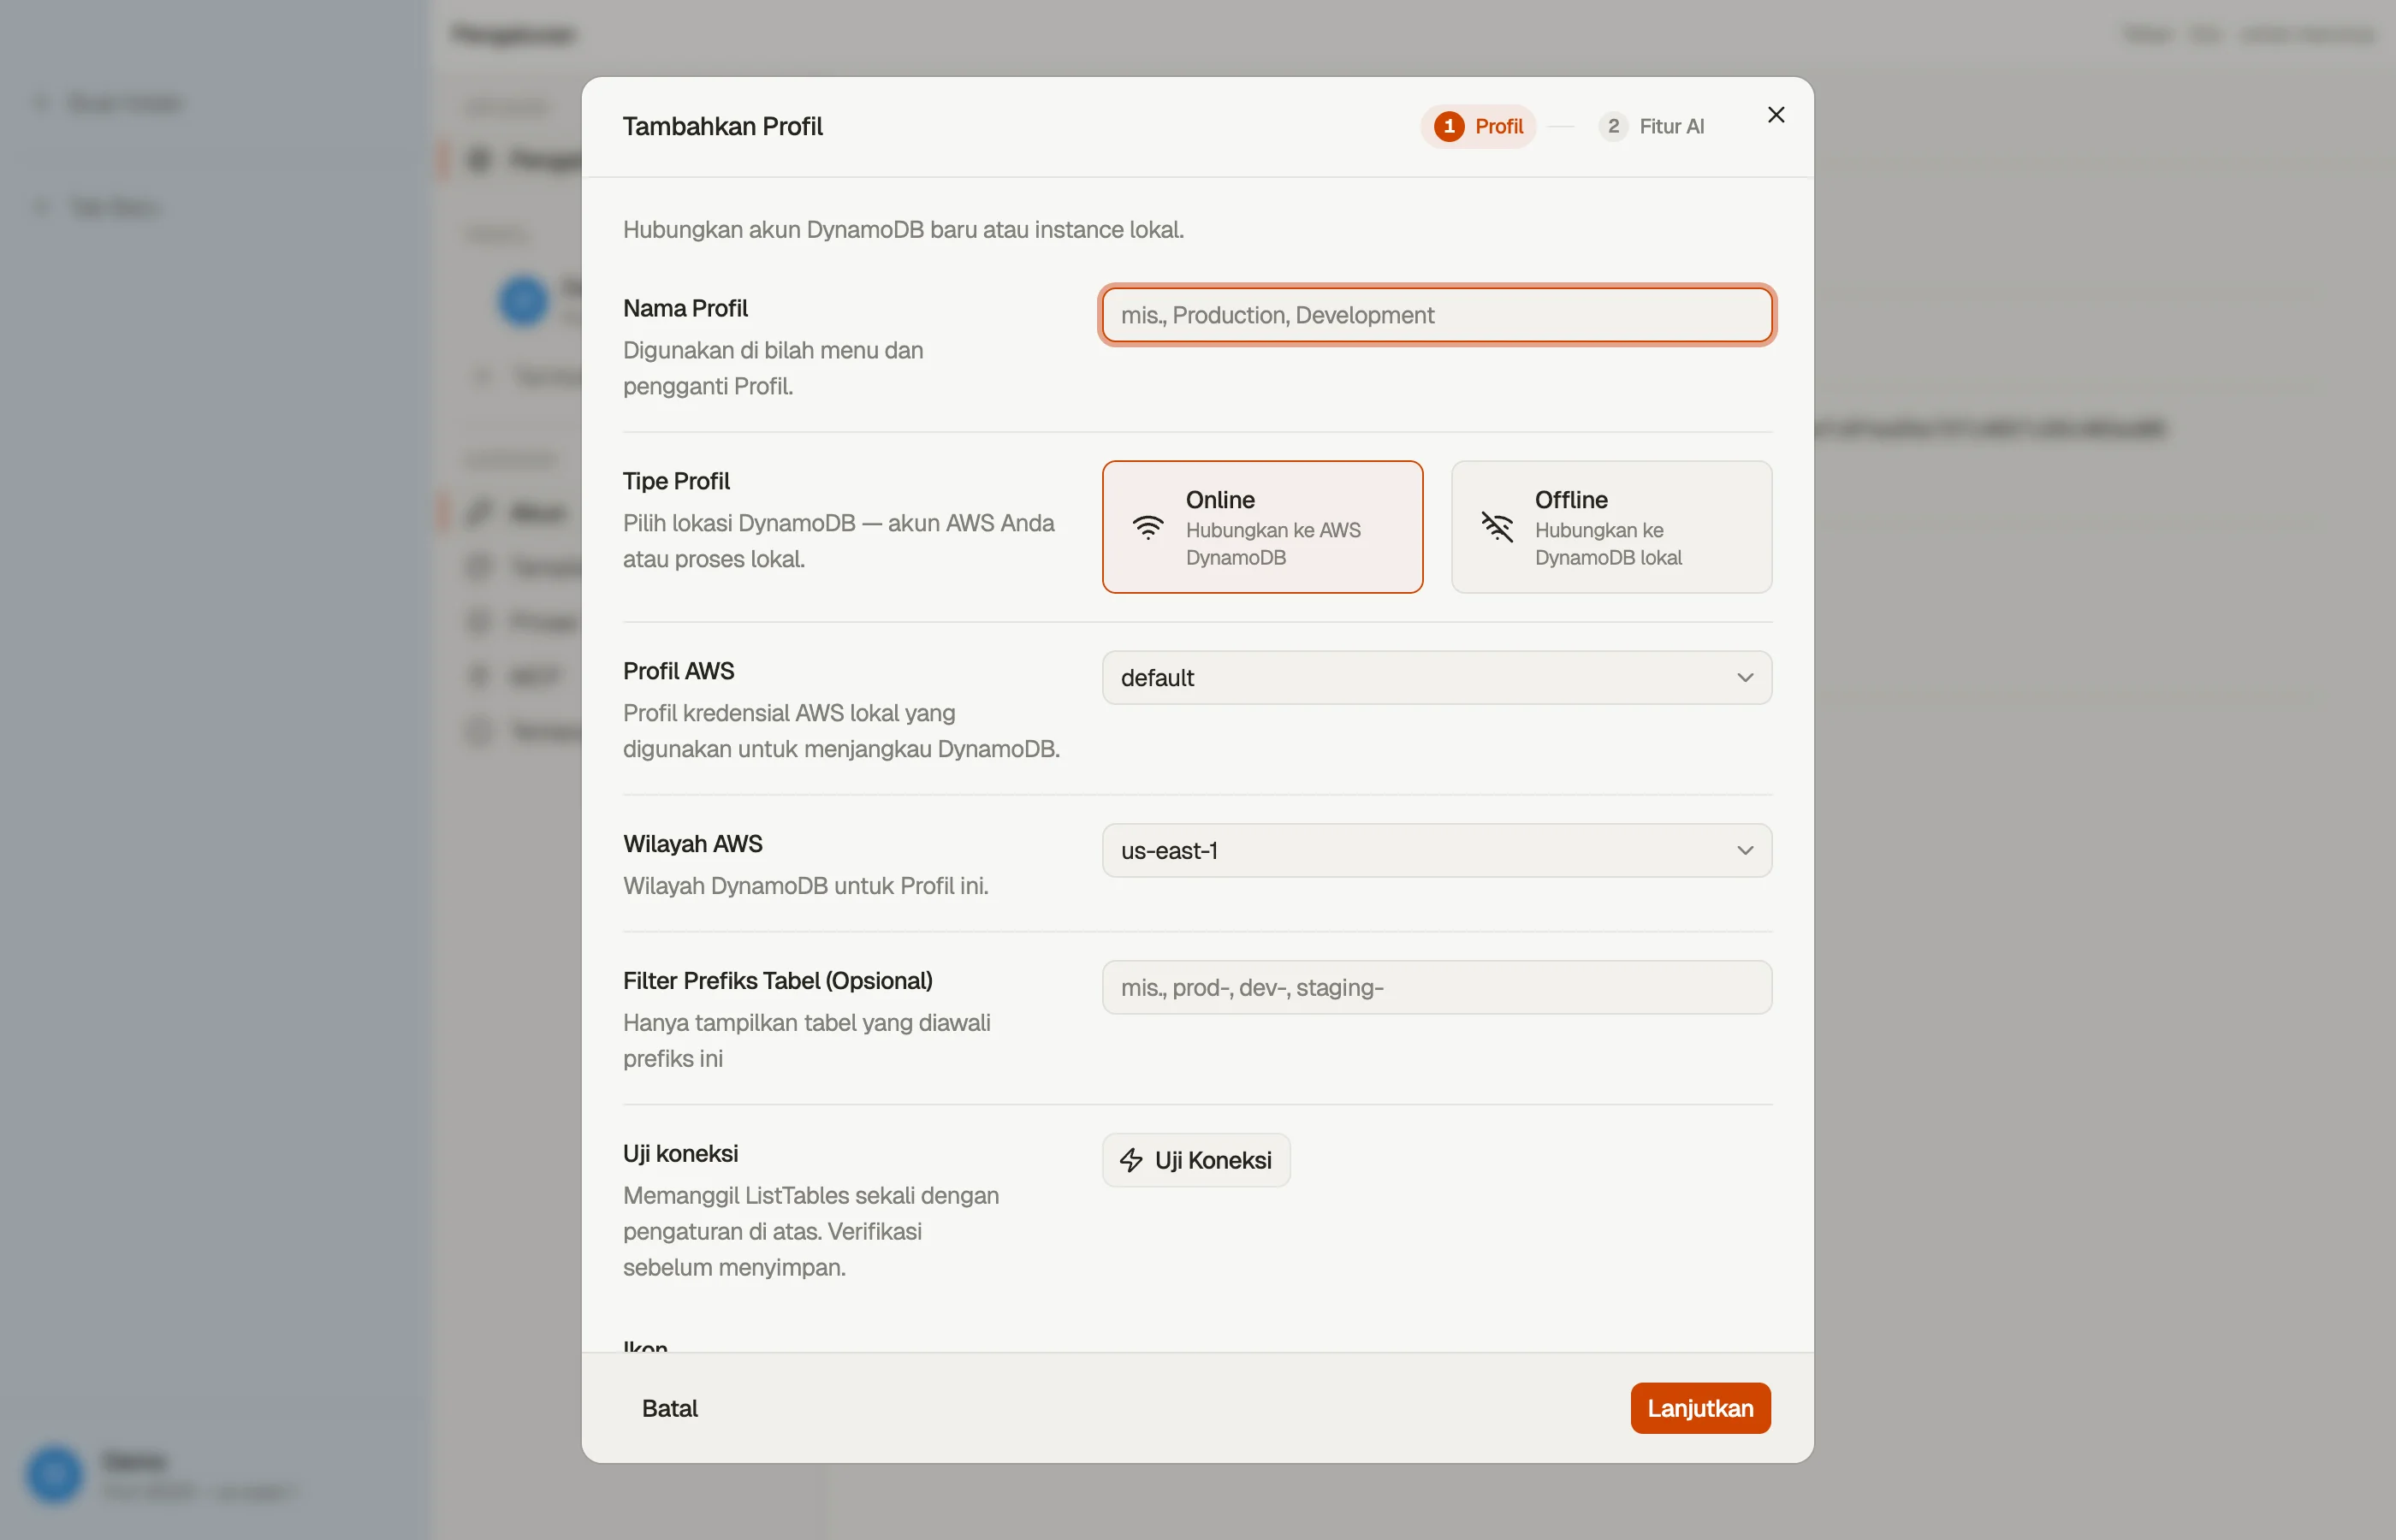The width and height of the screenshot is (2396, 1540).
Task: Select step 1 Profil in the stepper
Action: 1478,127
